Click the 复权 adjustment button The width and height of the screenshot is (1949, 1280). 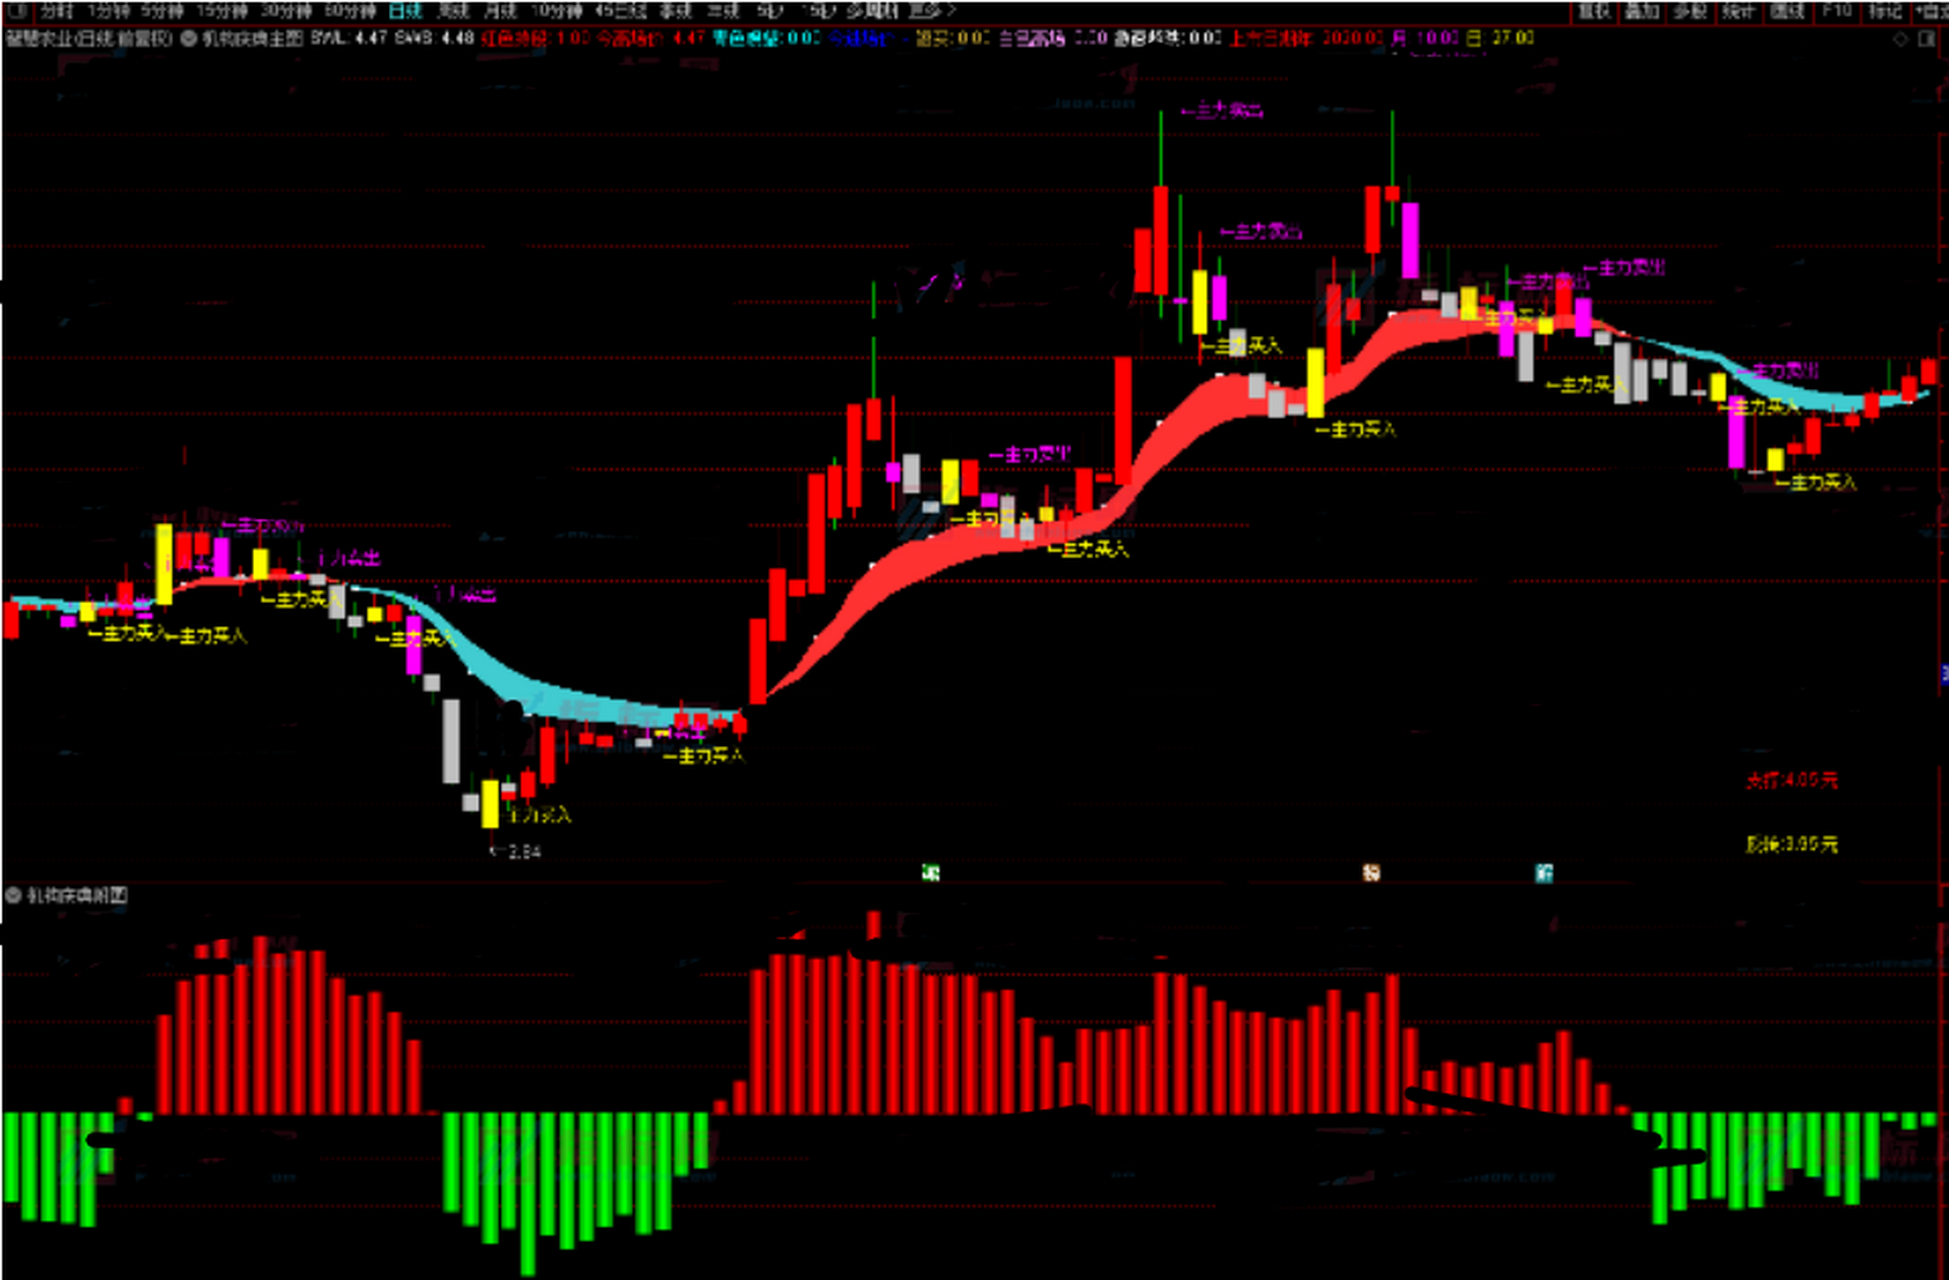(1594, 11)
